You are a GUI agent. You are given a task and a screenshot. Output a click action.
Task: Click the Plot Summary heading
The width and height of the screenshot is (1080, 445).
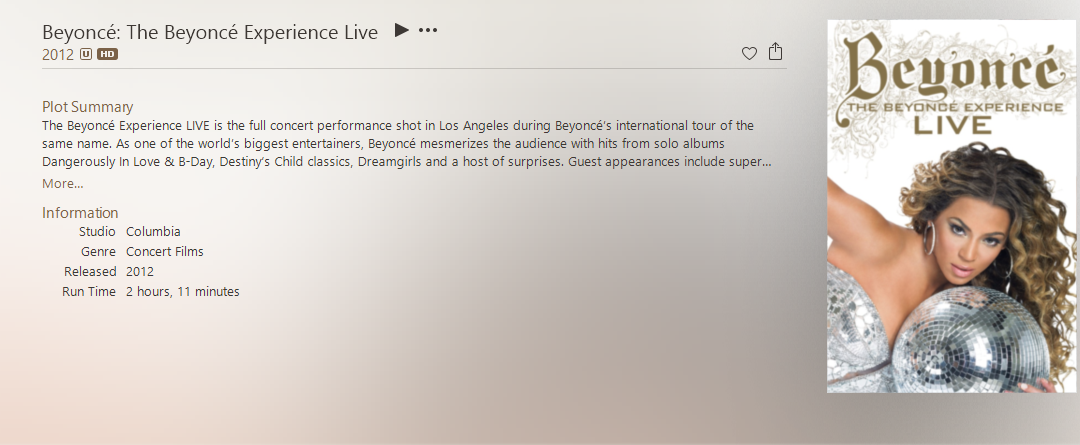[x=87, y=107]
